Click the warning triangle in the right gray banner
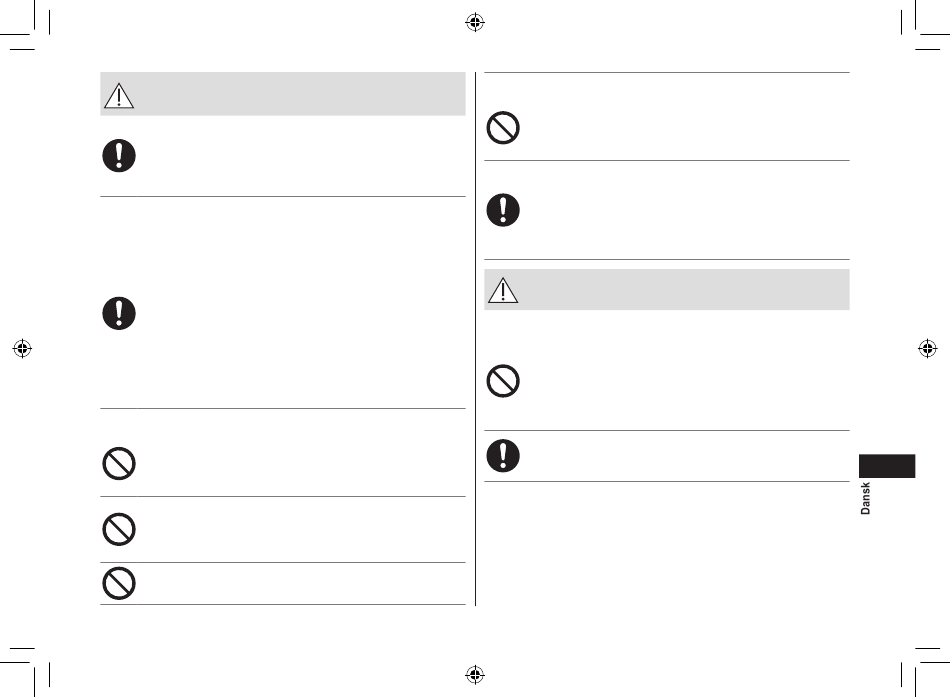The width and height of the screenshot is (950, 697). [503, 290]
